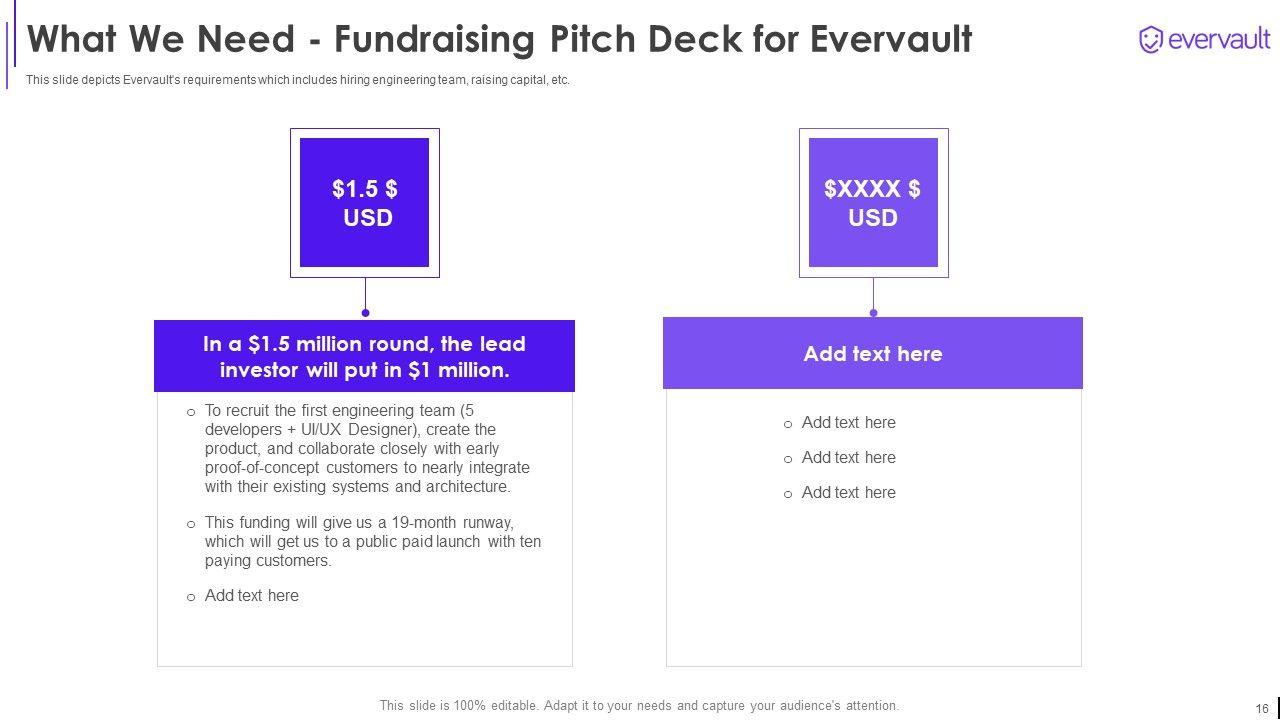The width and height of the screenshot is (1280, 720).
Task: Select the $1.5 $ USD purple square
Action: (x=364, y=203)
